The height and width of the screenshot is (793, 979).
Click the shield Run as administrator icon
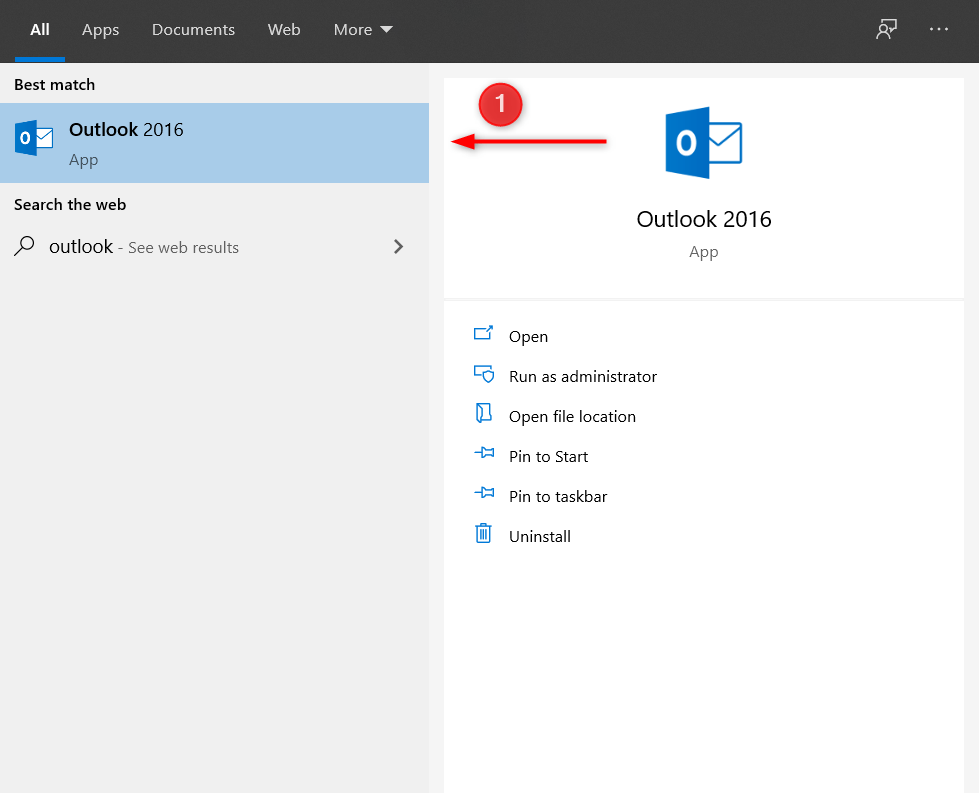coord(484,373)
